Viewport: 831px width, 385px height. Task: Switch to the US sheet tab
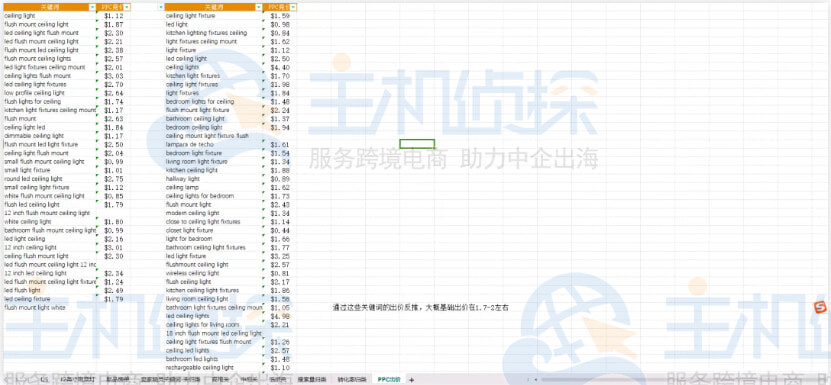[44, 380]
